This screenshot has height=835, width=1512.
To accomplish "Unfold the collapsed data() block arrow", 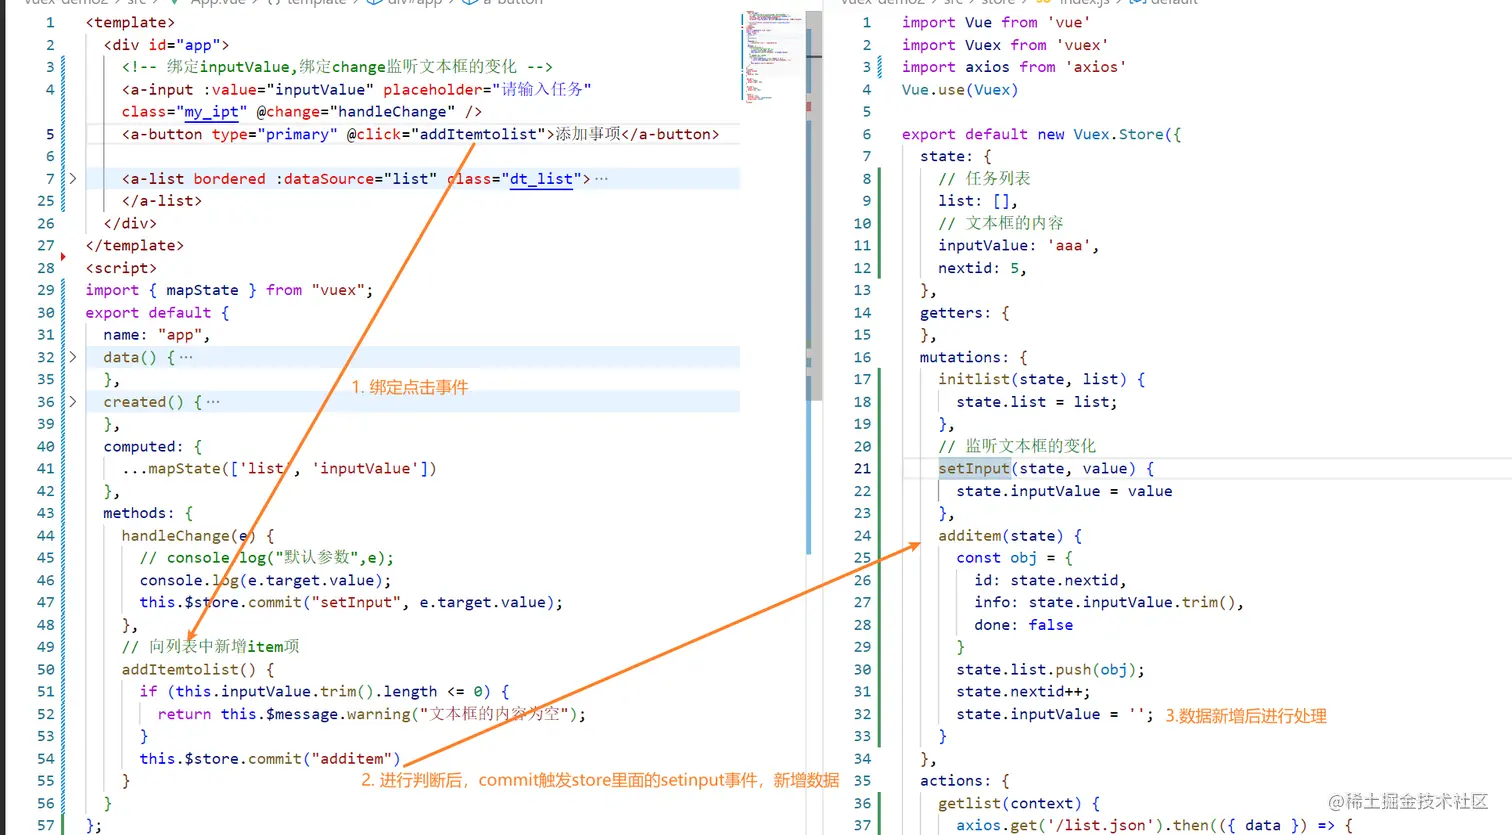I will pyautogui.click(x=73, y=356).
